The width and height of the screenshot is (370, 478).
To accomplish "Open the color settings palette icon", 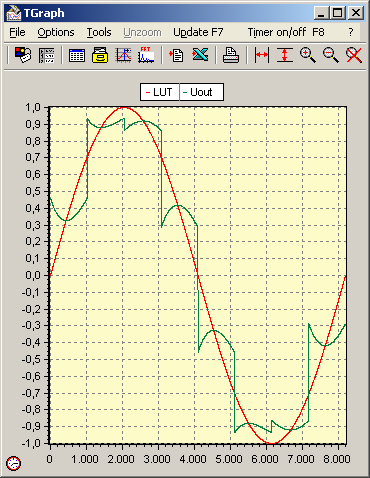I will point(23,55).
